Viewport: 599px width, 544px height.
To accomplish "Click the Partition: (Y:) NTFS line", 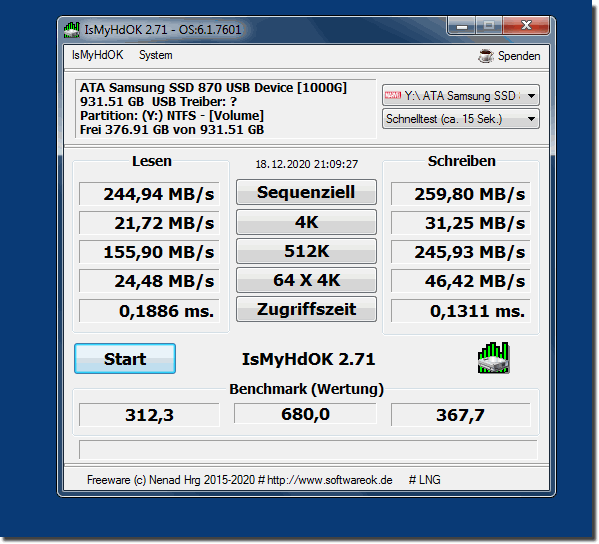I will [172, 115].
